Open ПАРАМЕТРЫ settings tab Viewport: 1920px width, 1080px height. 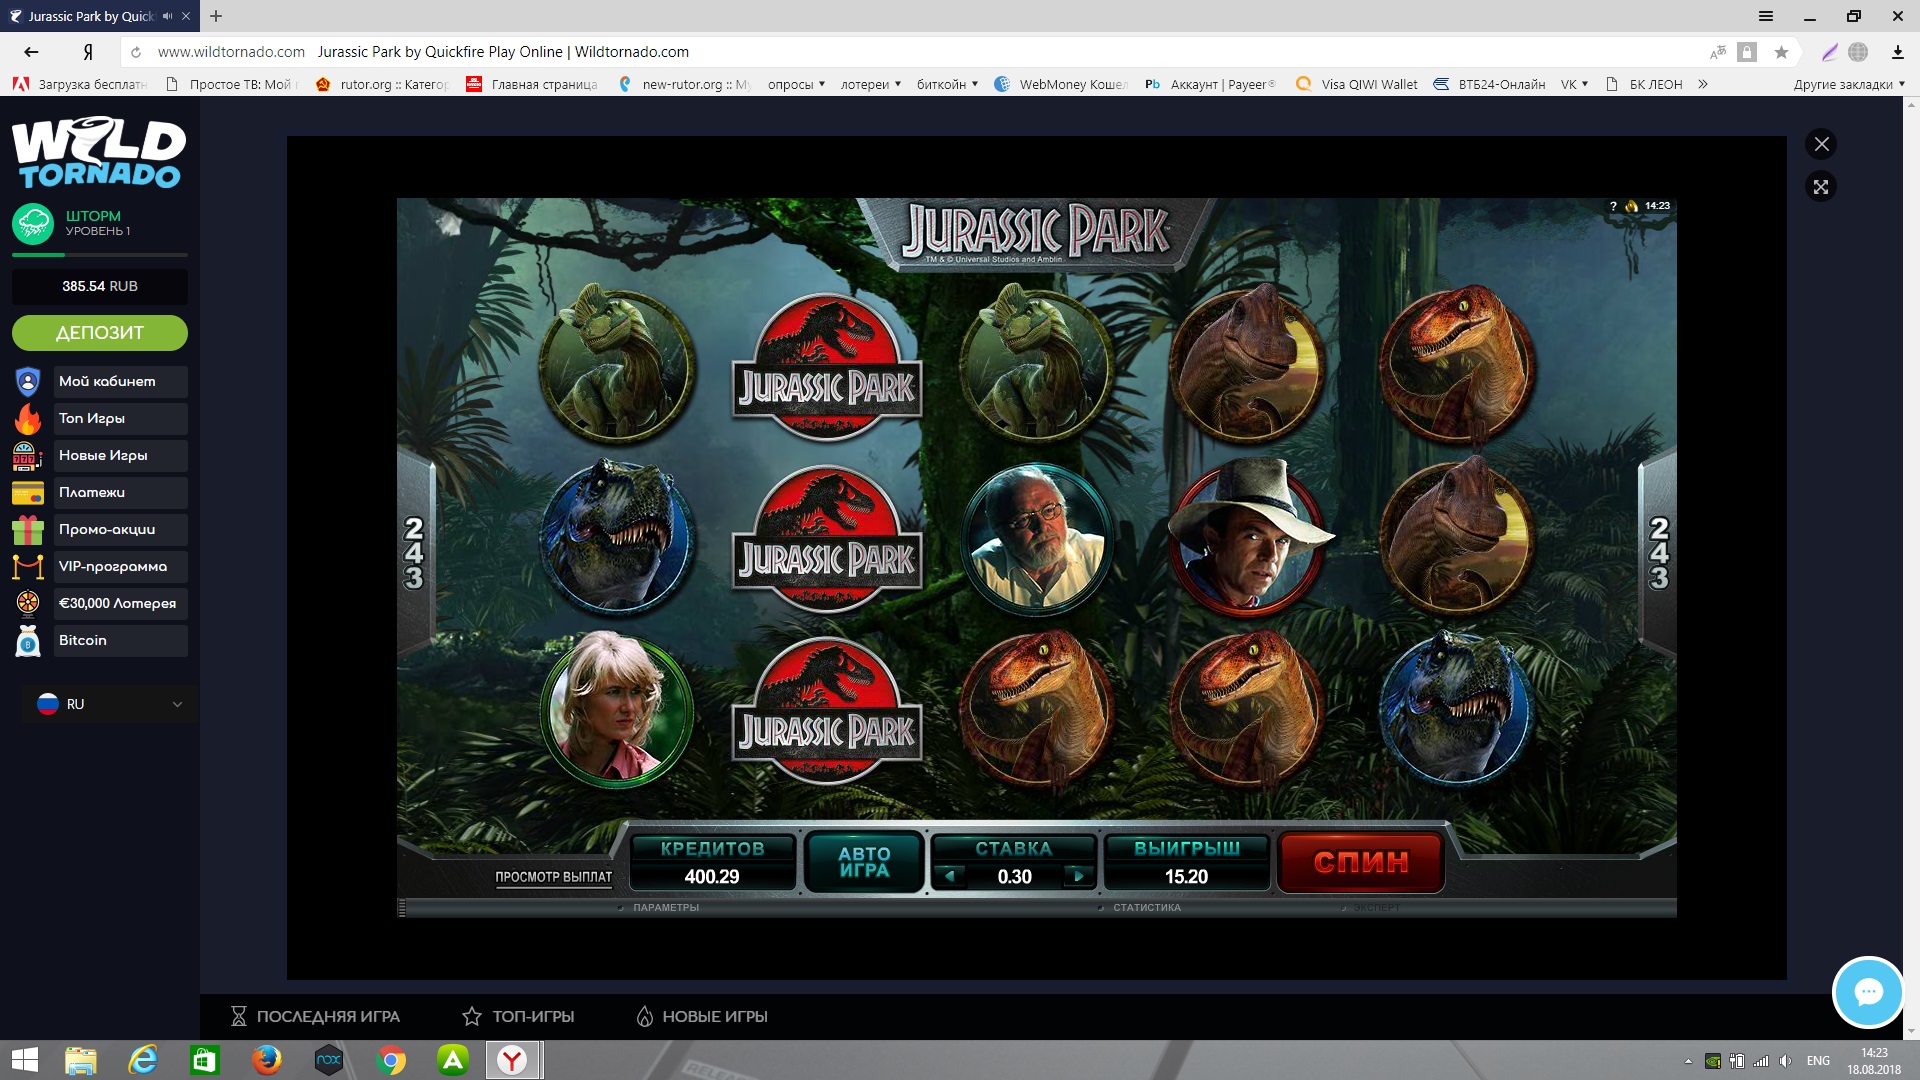pyautogui.click(x=665, y=908)
